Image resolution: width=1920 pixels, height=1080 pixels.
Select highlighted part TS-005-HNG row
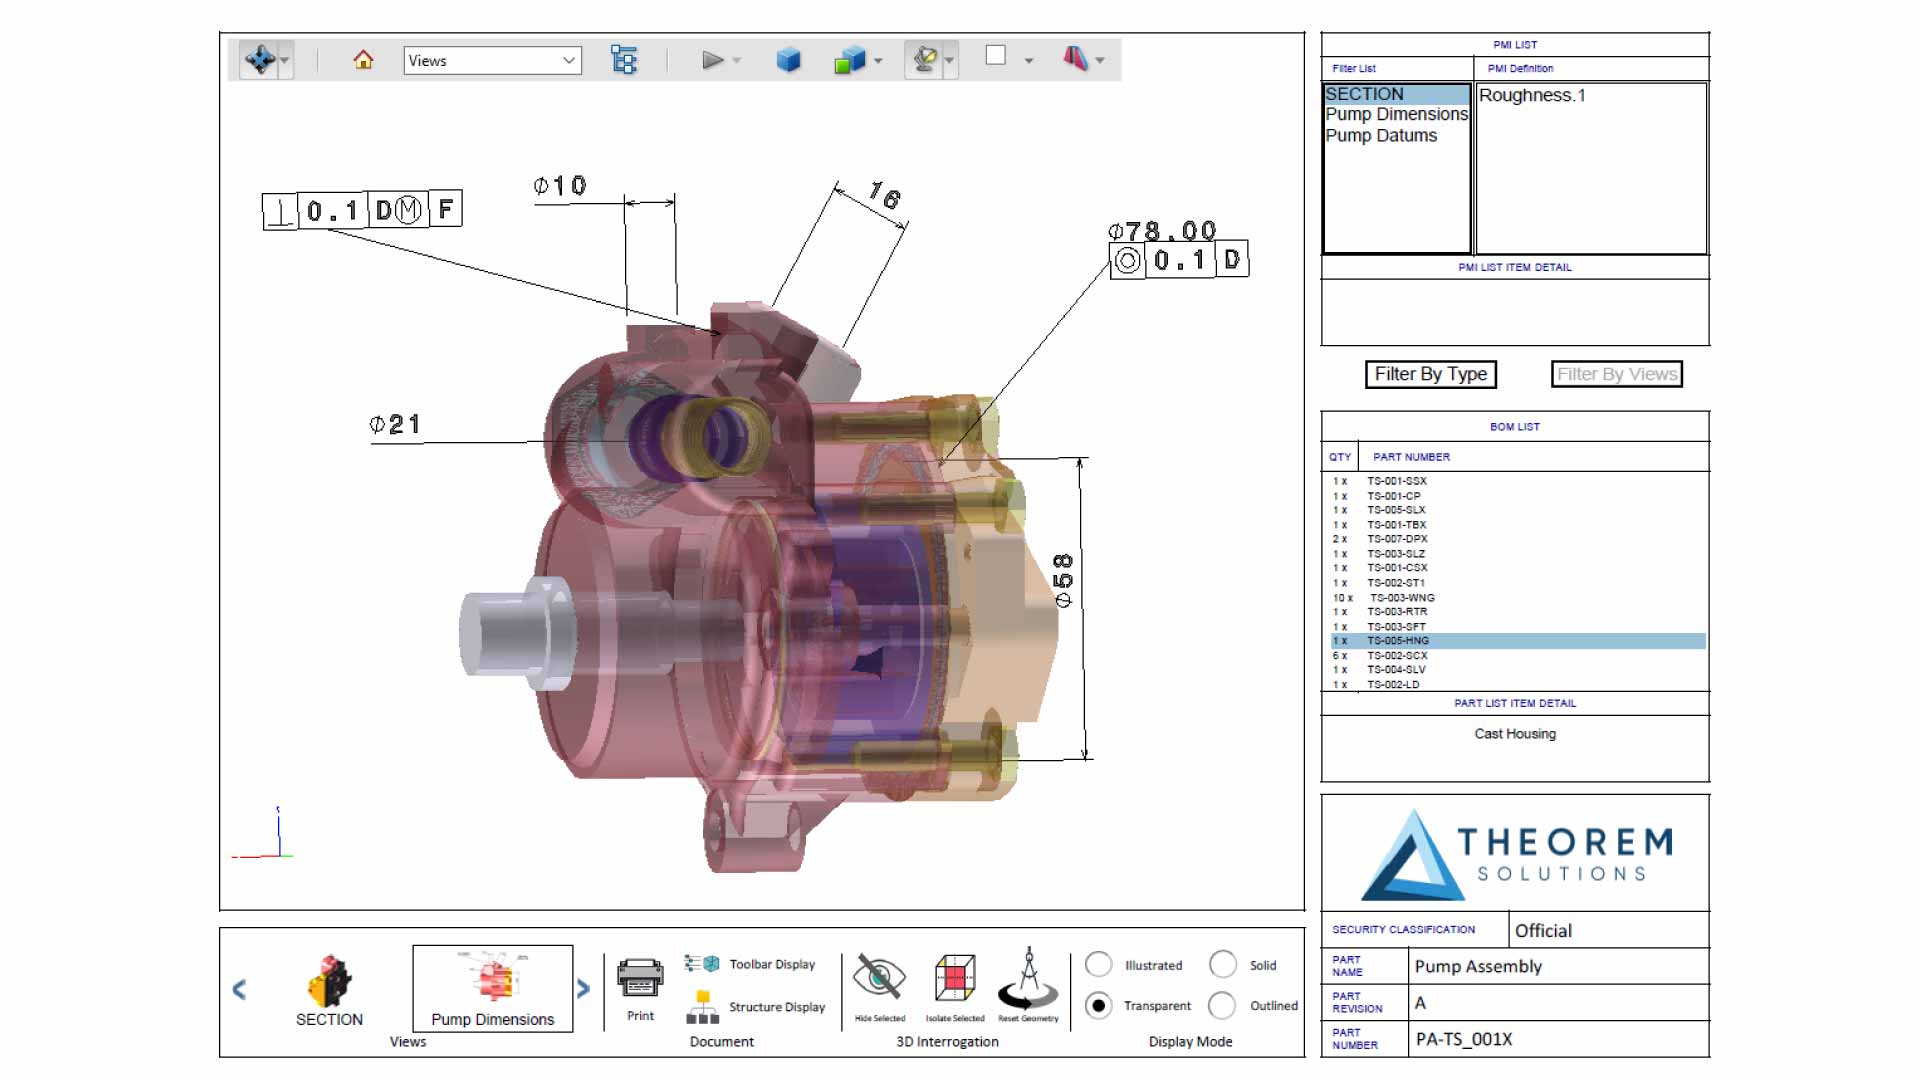1517,641
